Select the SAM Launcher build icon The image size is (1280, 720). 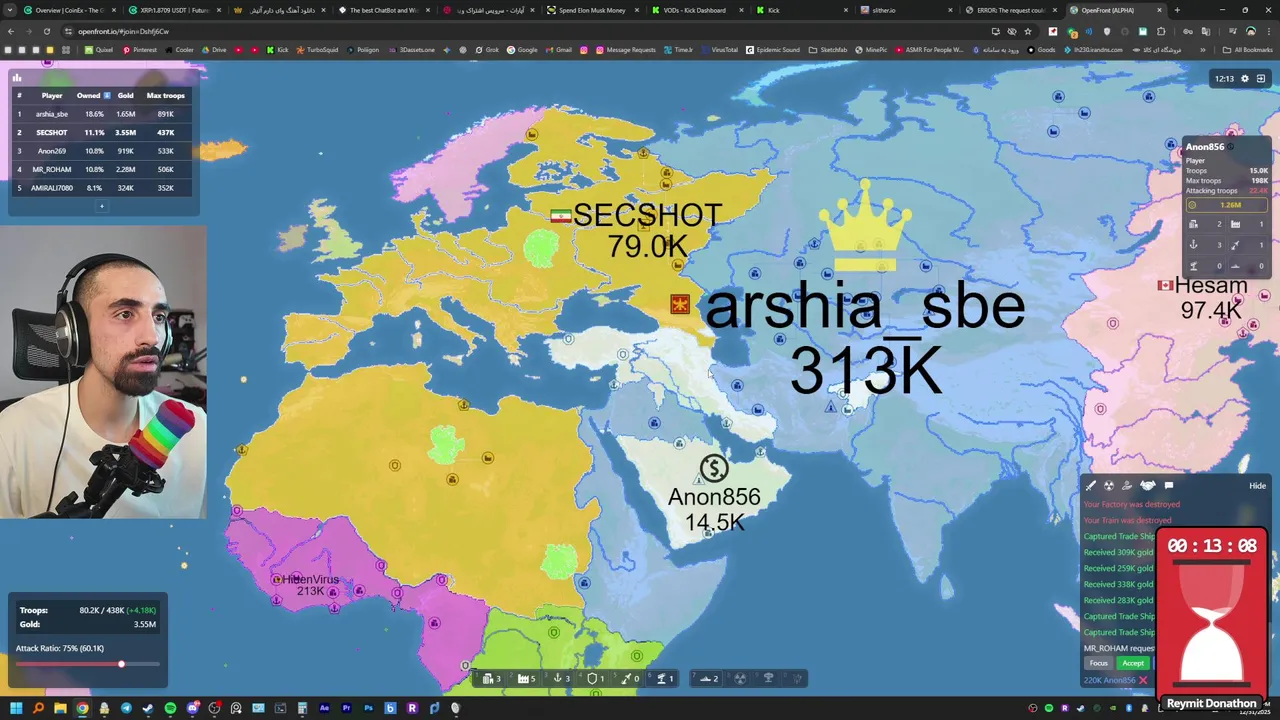point(661,679)
